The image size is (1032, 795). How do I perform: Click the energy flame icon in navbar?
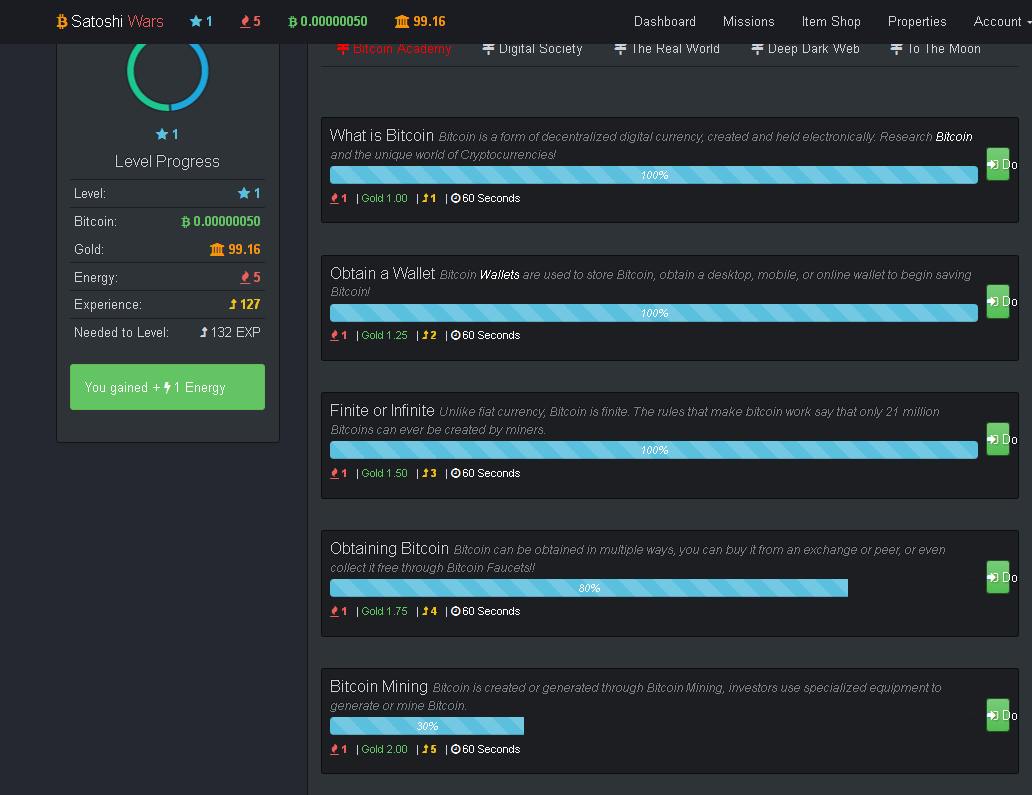coord(245,21)
